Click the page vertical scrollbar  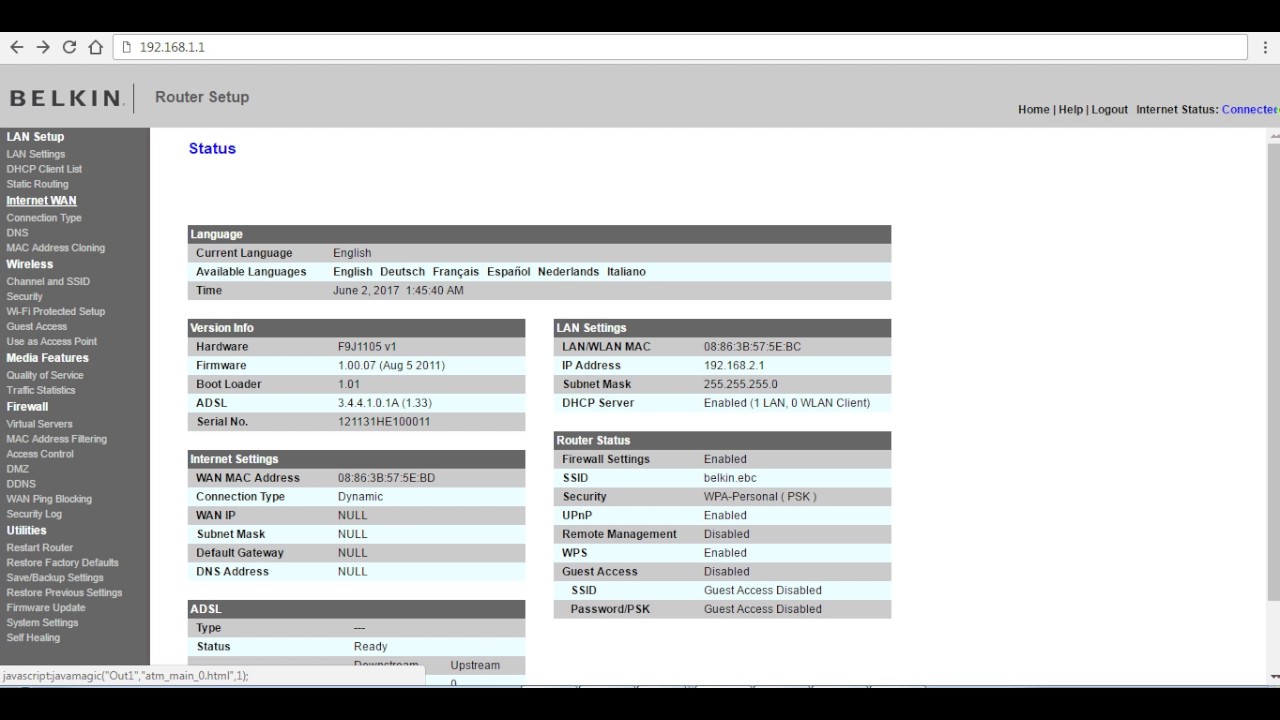point(1273,372)
